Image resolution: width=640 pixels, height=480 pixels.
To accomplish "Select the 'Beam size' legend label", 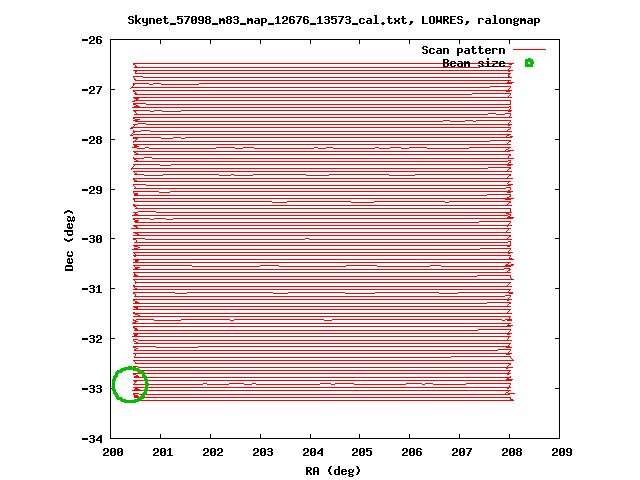I will point(474,63).
